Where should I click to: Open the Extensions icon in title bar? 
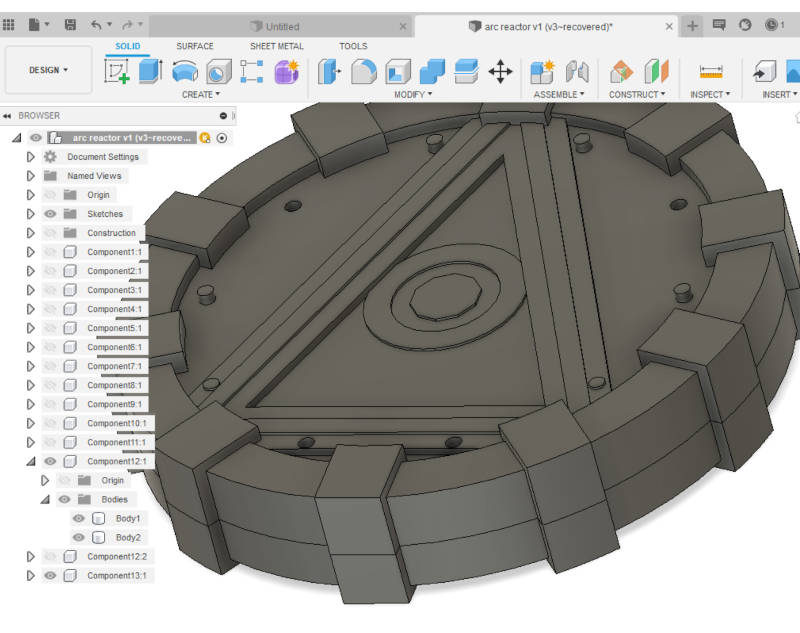coord(745,24)
